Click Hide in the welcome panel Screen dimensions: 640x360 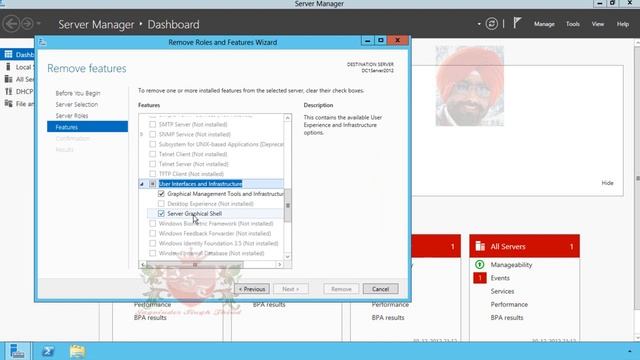coord(607,183)
